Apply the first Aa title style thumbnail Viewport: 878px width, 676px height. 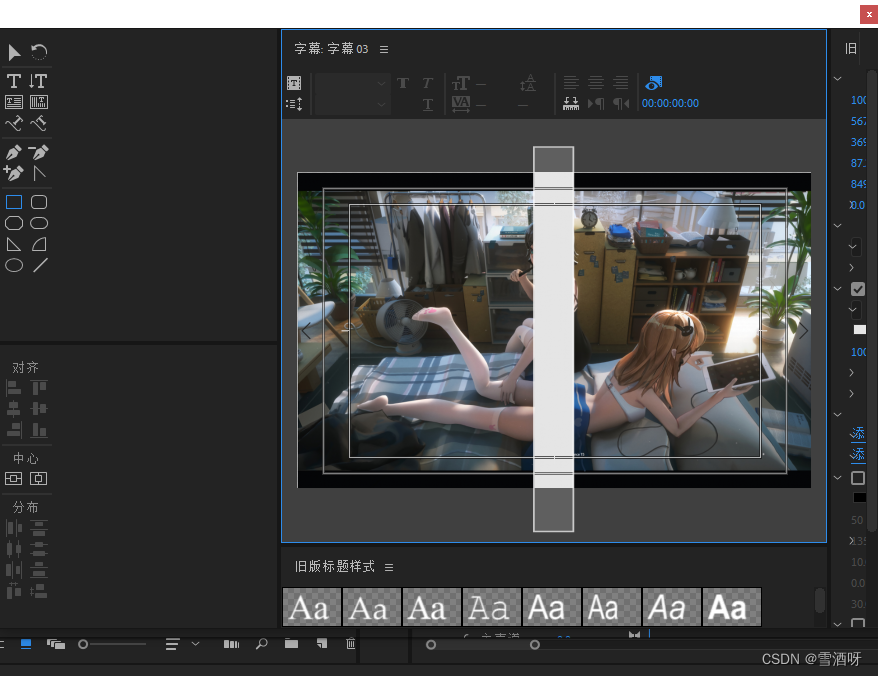311,607
